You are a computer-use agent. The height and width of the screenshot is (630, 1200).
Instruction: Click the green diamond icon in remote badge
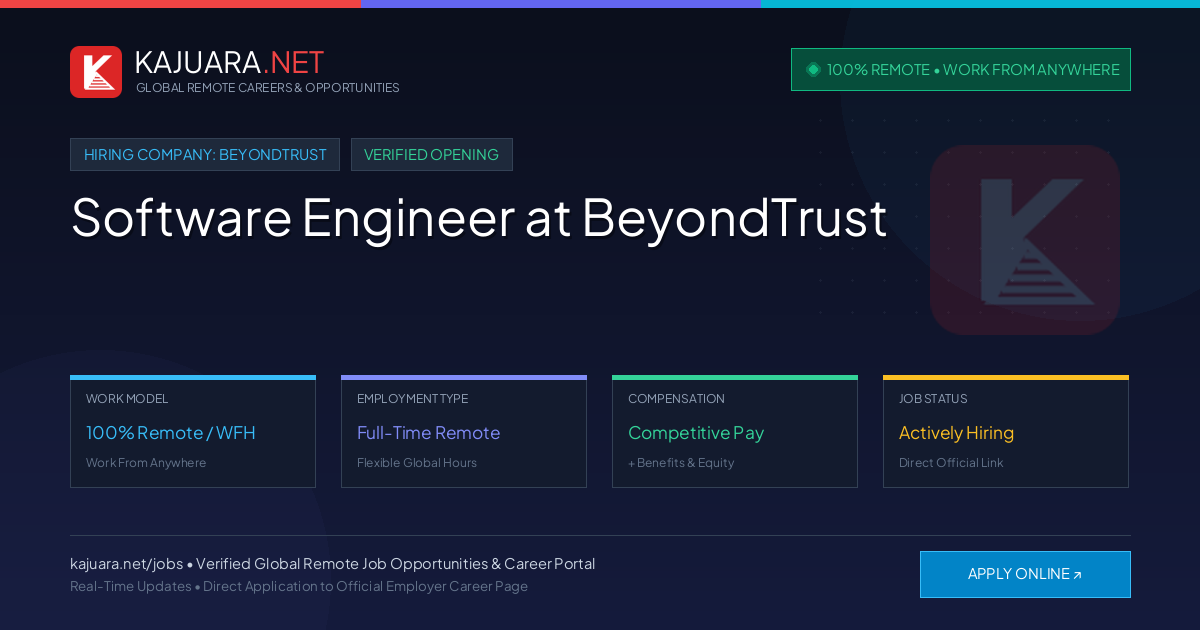point(813,70)
